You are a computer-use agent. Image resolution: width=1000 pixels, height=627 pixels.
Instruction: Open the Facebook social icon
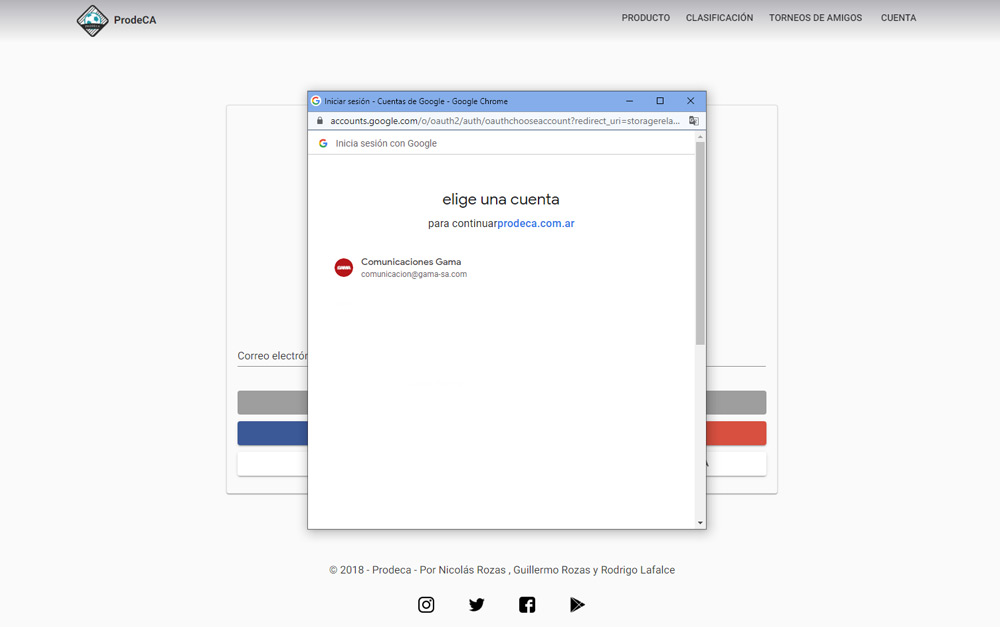point(527,604)
